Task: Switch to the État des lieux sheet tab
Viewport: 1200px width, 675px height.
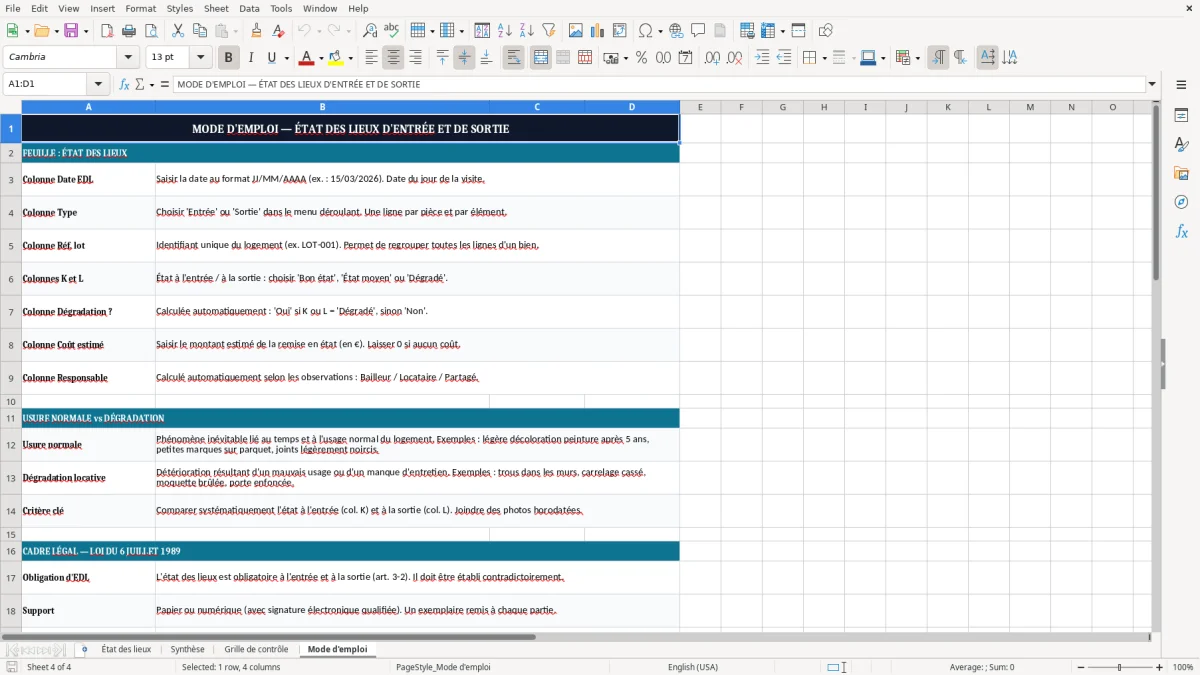Action: (x=126, y=650)
